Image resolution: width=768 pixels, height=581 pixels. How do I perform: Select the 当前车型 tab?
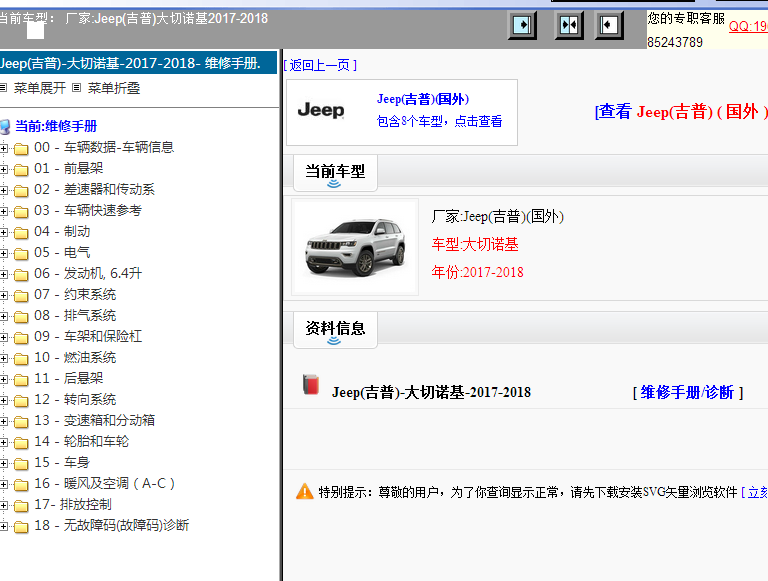[335, 172]
